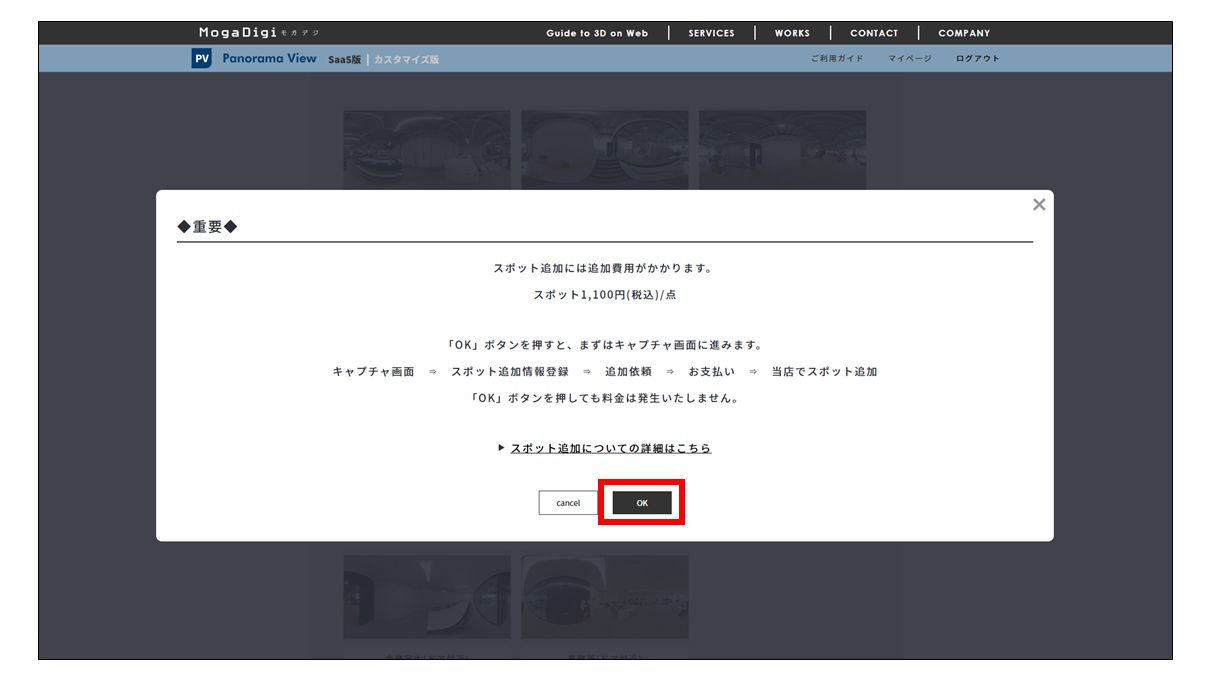Click text スポット追加には追加費用がかかります。
This screenshot has height=680, width=1210.
[603, 268]
